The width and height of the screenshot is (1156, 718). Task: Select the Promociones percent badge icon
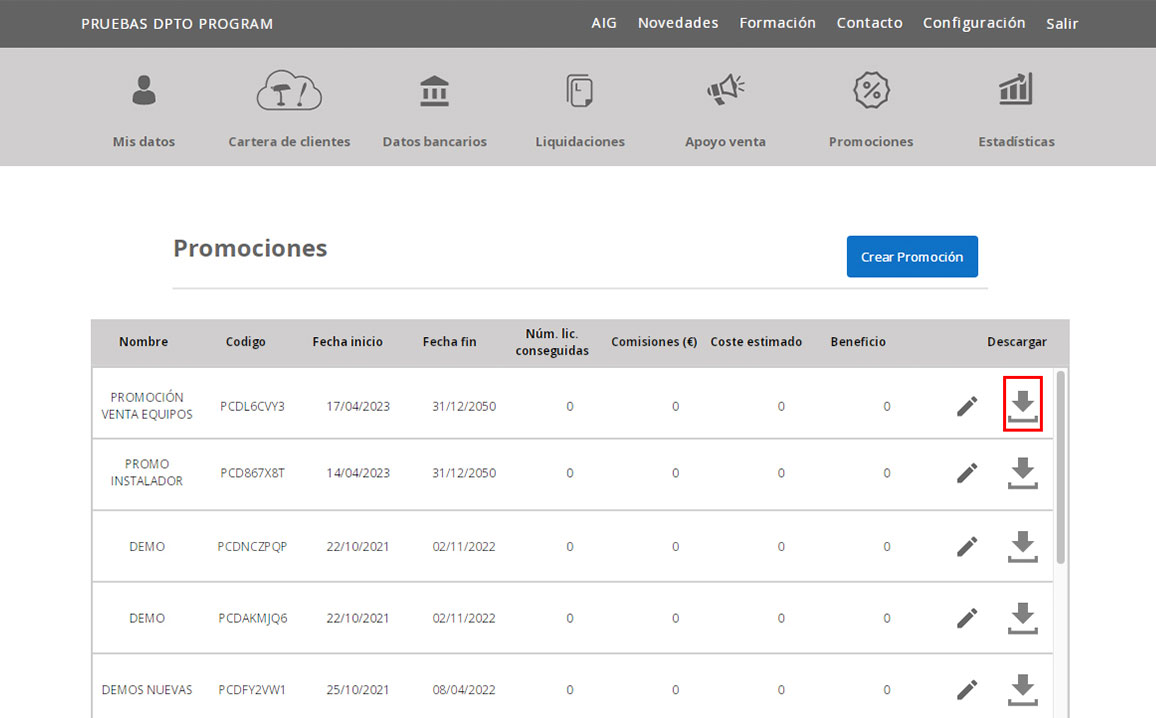870,91
